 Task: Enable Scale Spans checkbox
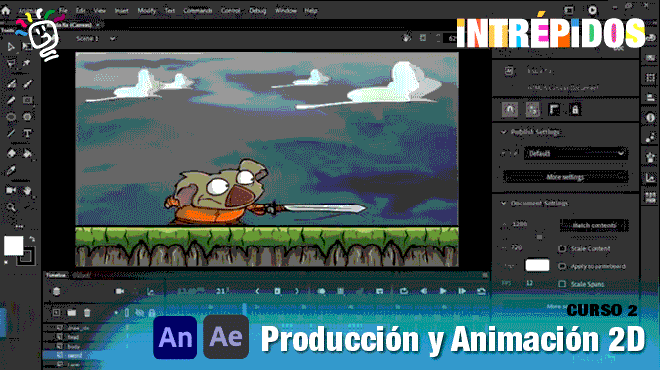coord(562,284)
